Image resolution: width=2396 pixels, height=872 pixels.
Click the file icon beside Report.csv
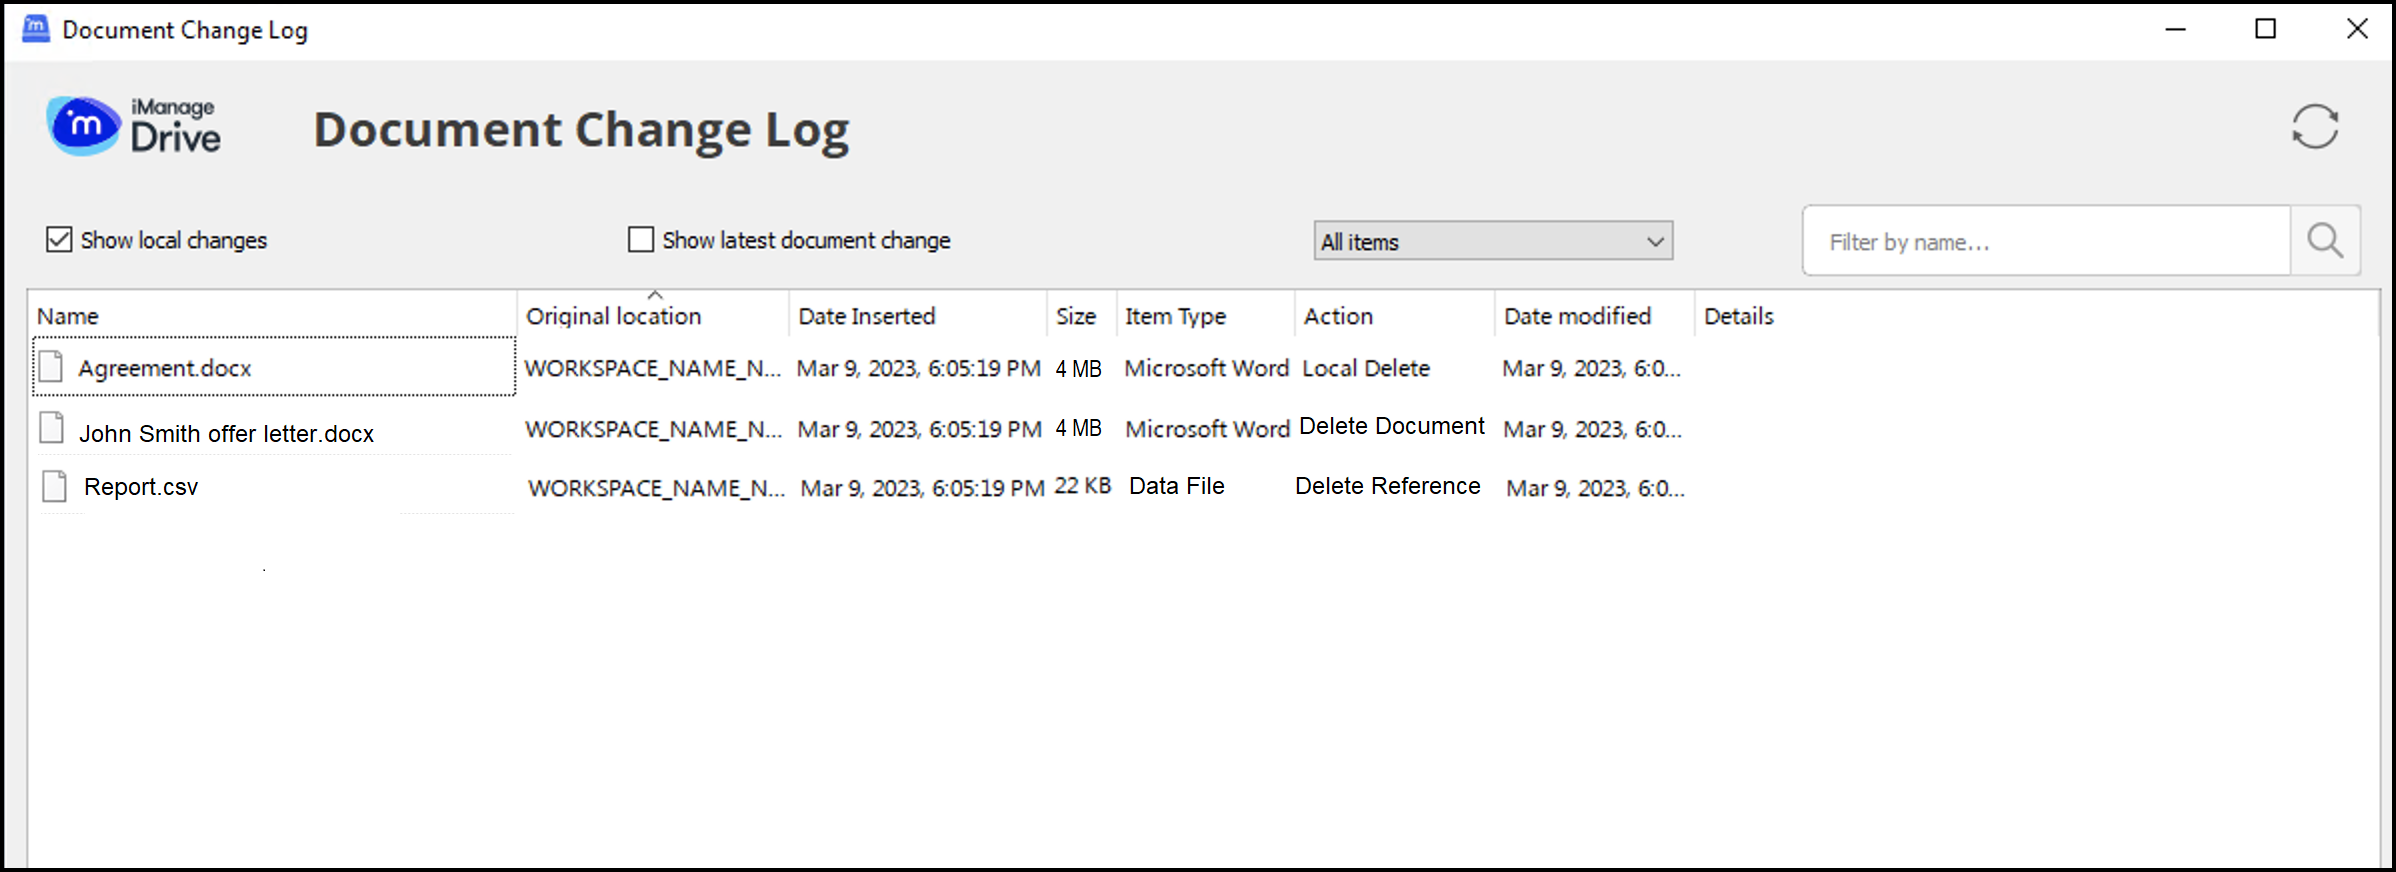point(55,486)
